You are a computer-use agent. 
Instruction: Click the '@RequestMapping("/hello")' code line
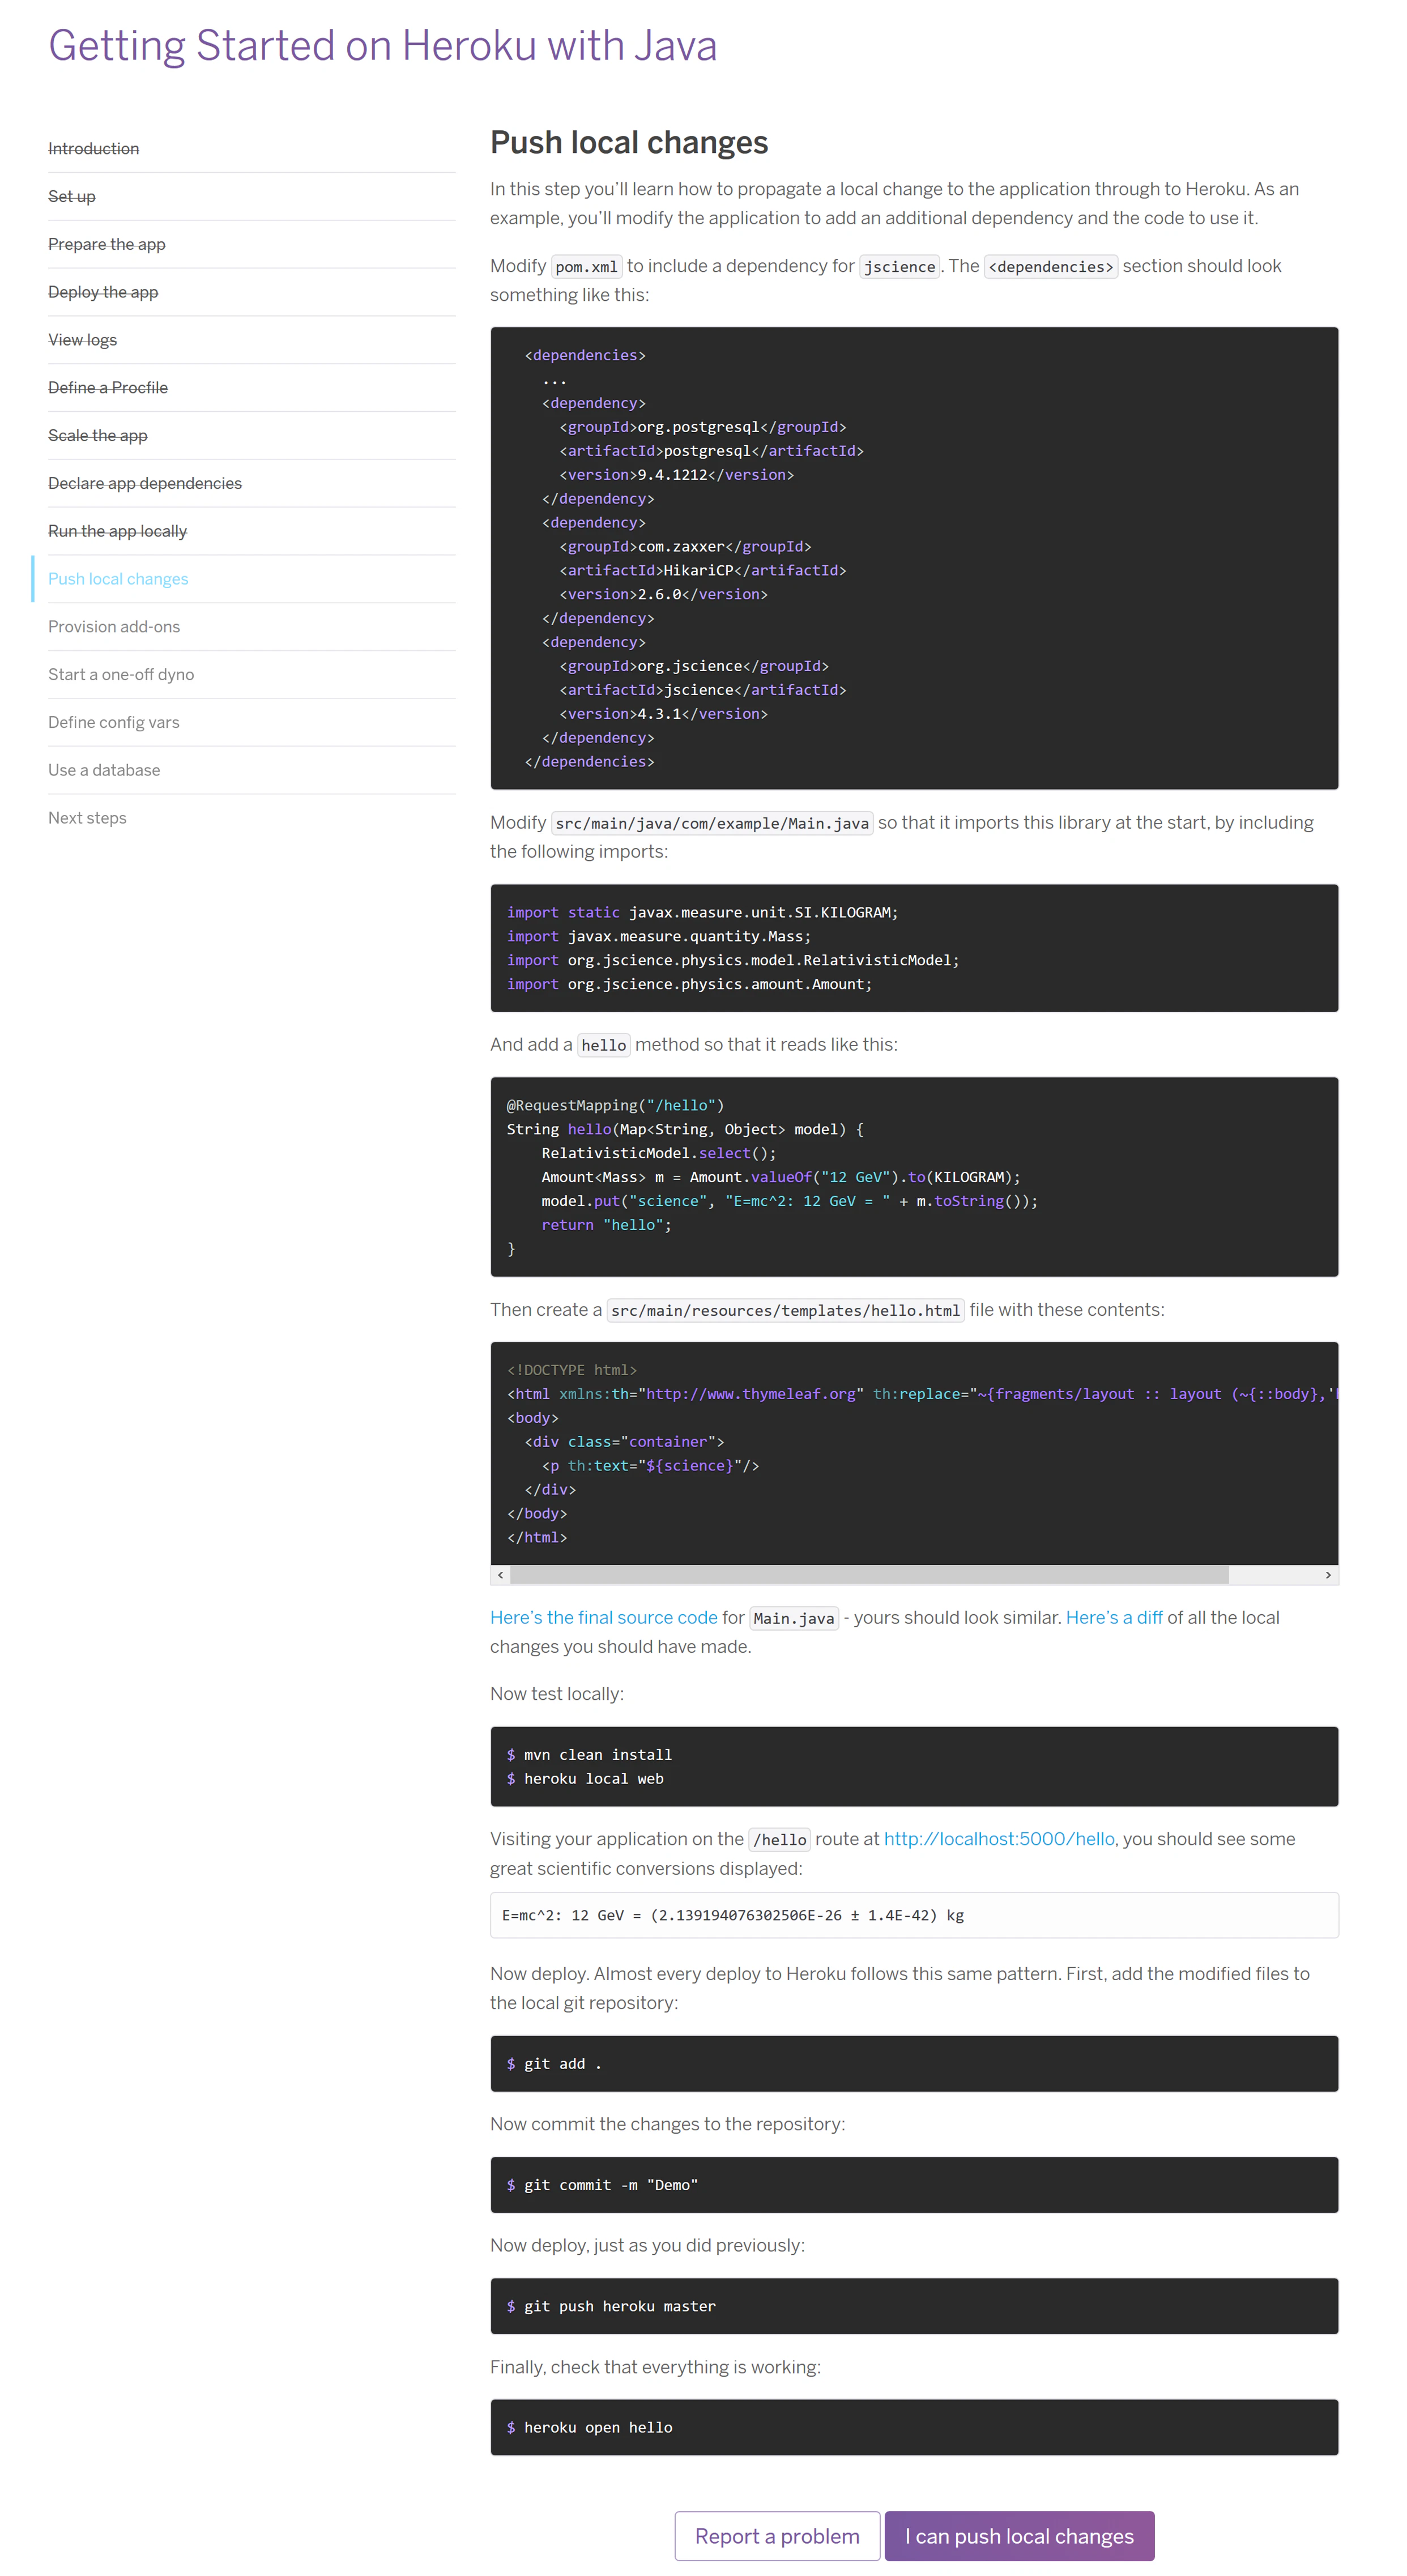click(615, 1105)
